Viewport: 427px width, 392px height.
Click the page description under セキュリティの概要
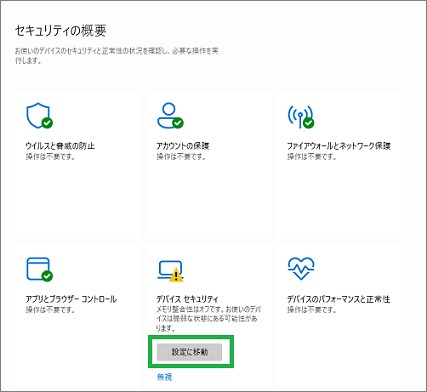coord(117,56)
